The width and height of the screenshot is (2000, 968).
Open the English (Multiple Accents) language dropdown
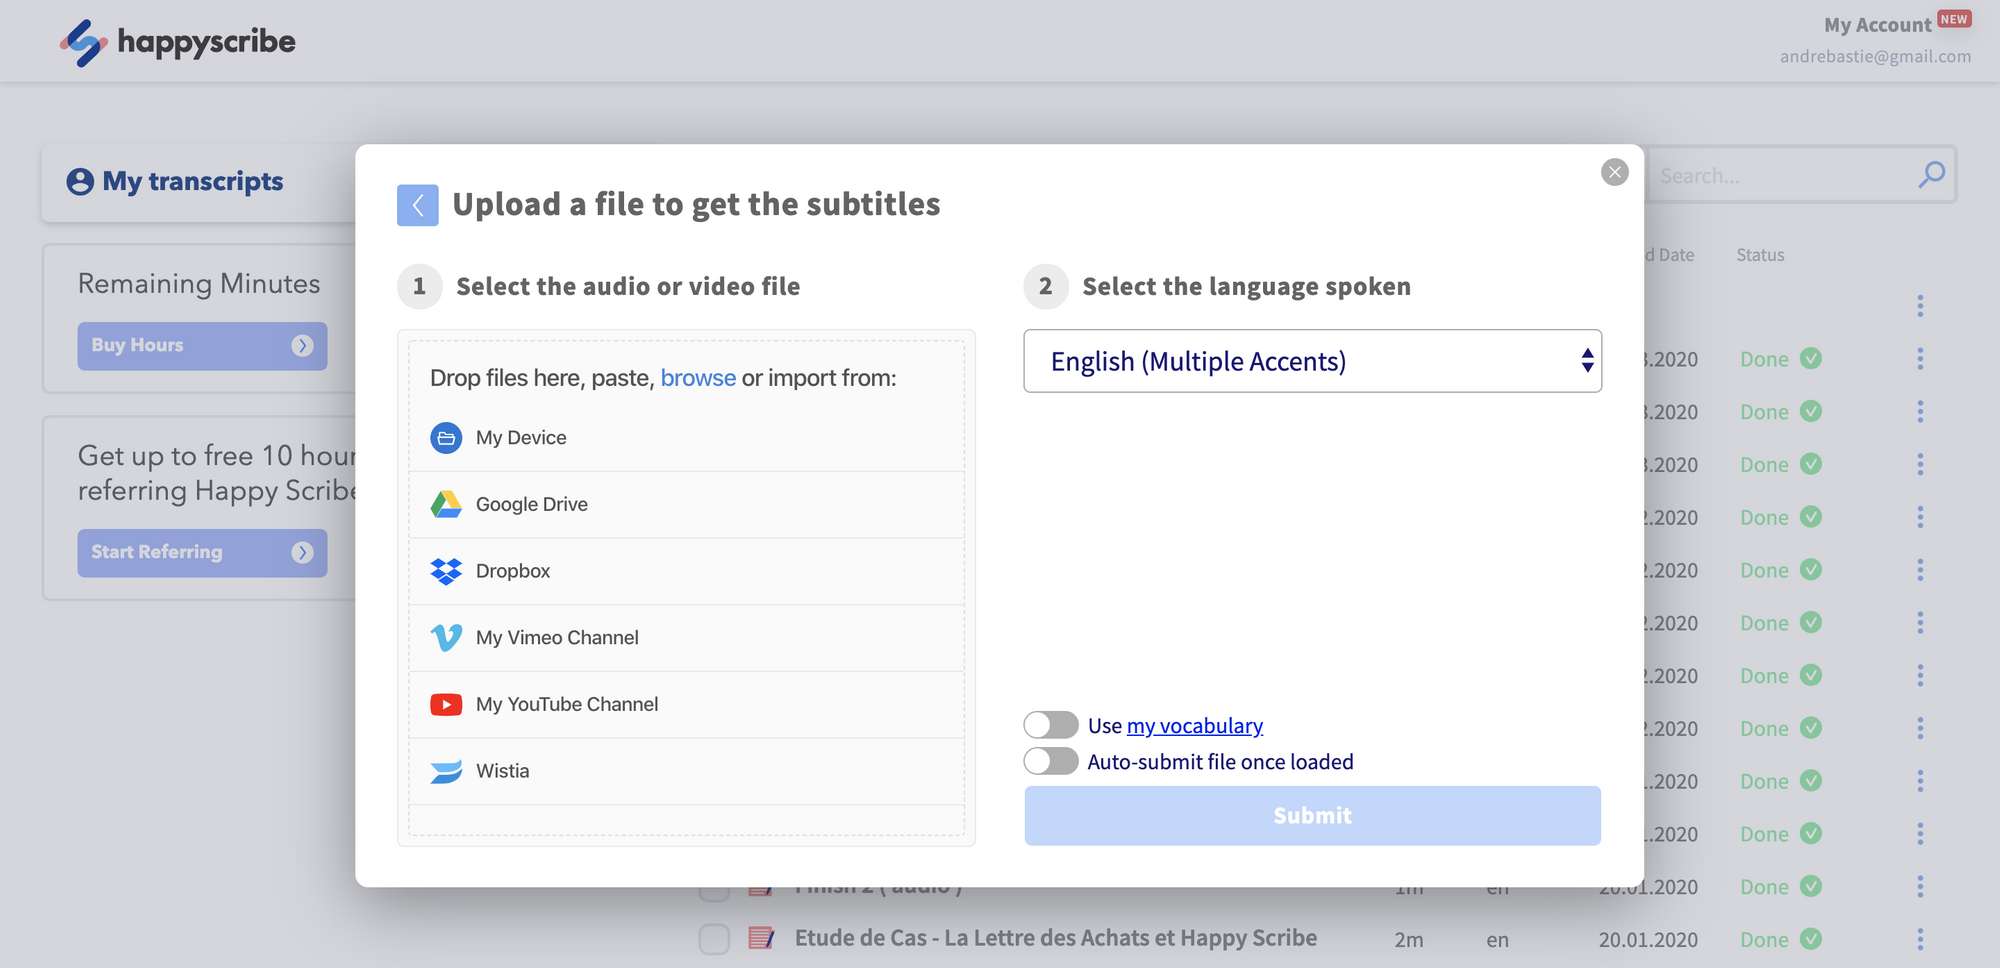click(x=1313, y=361)
